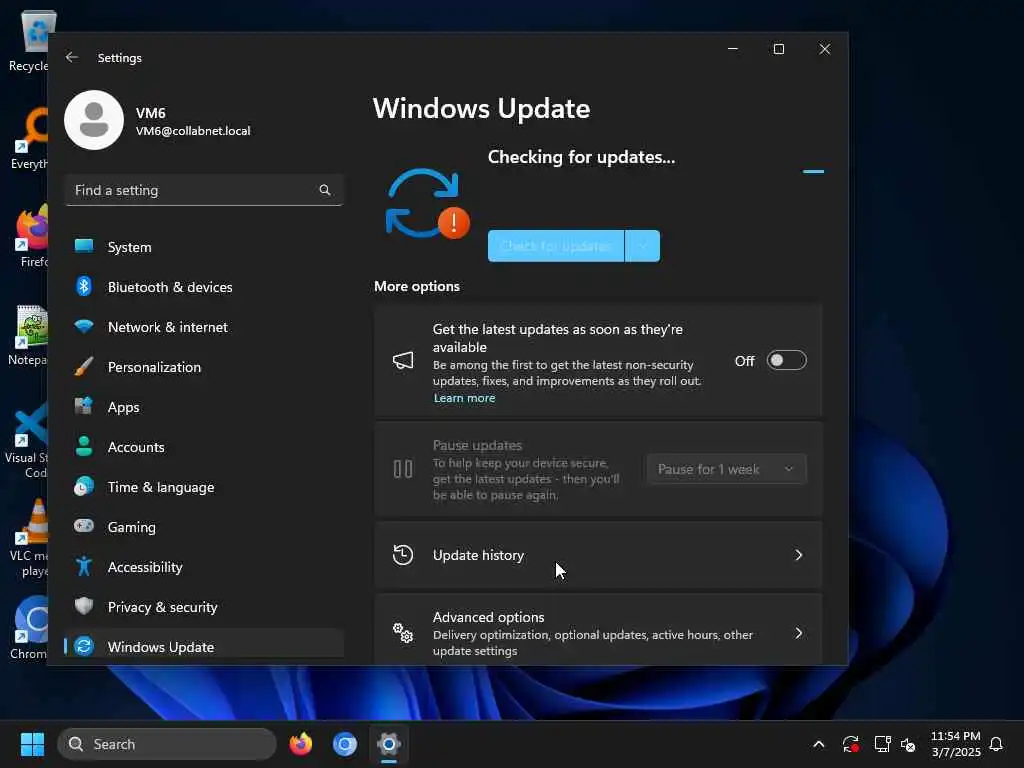
Task: Select Personalization category
Action: pos(204,367)
